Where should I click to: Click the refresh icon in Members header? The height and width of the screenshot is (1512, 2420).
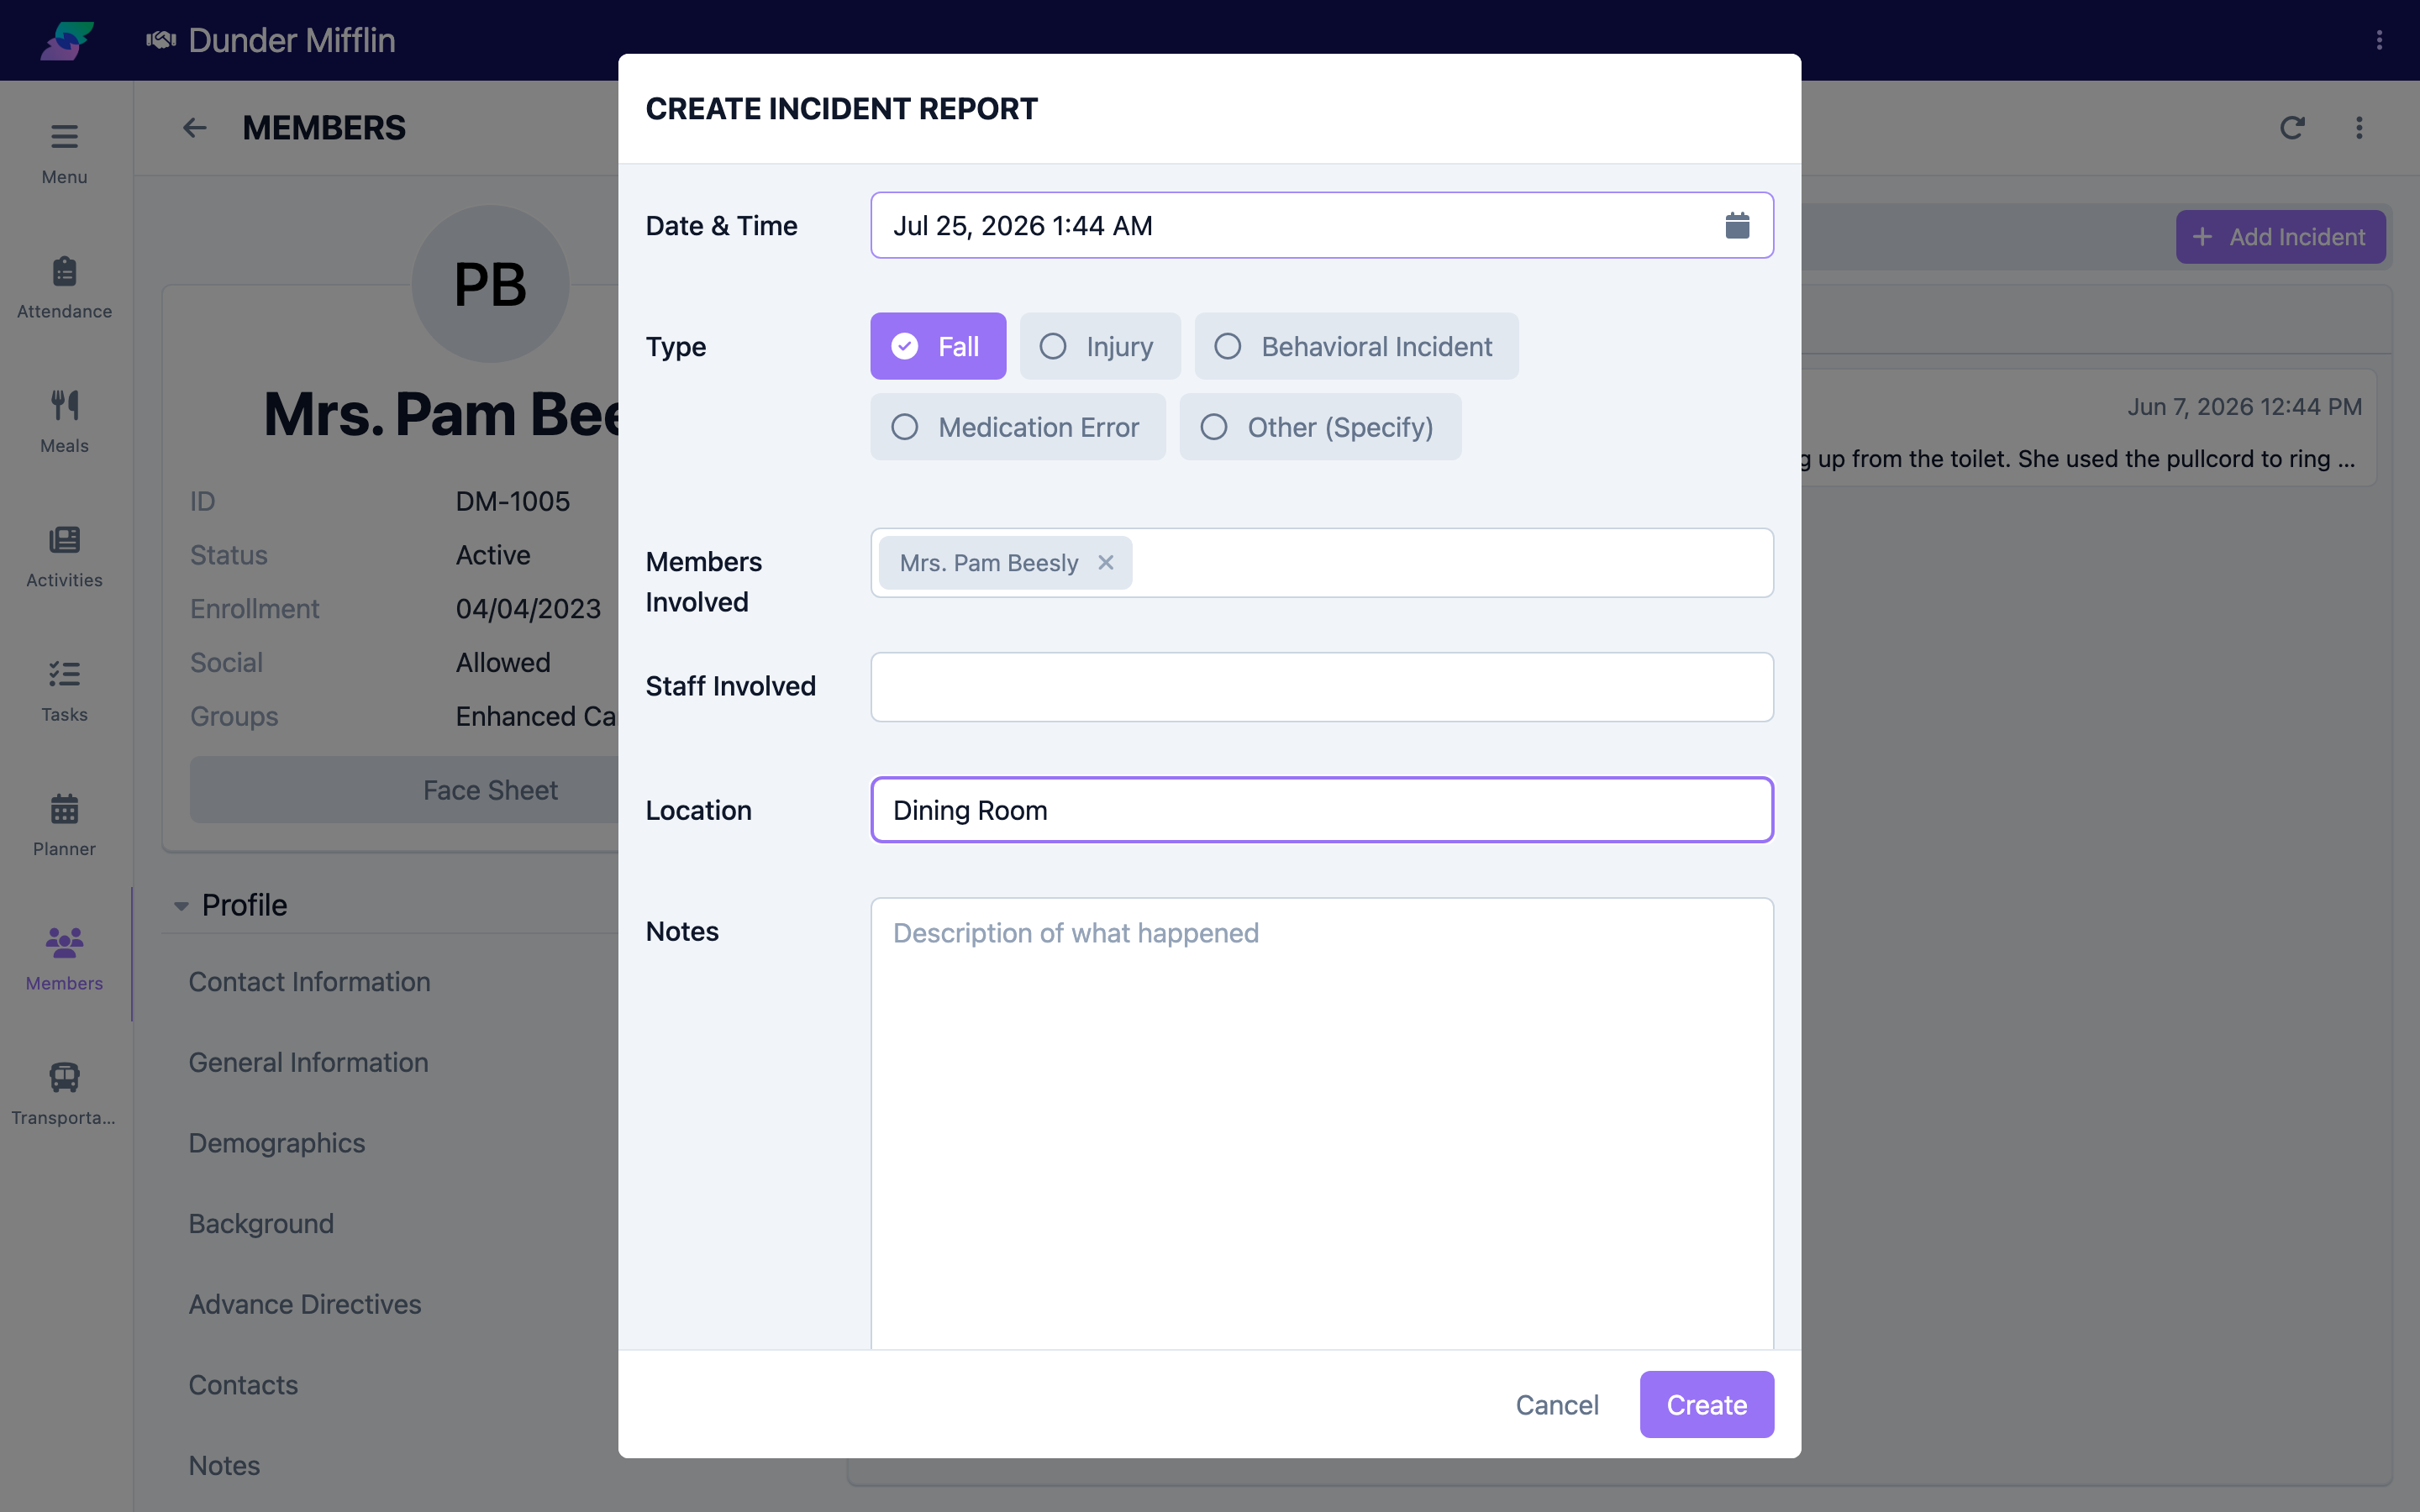[2292, 128]
